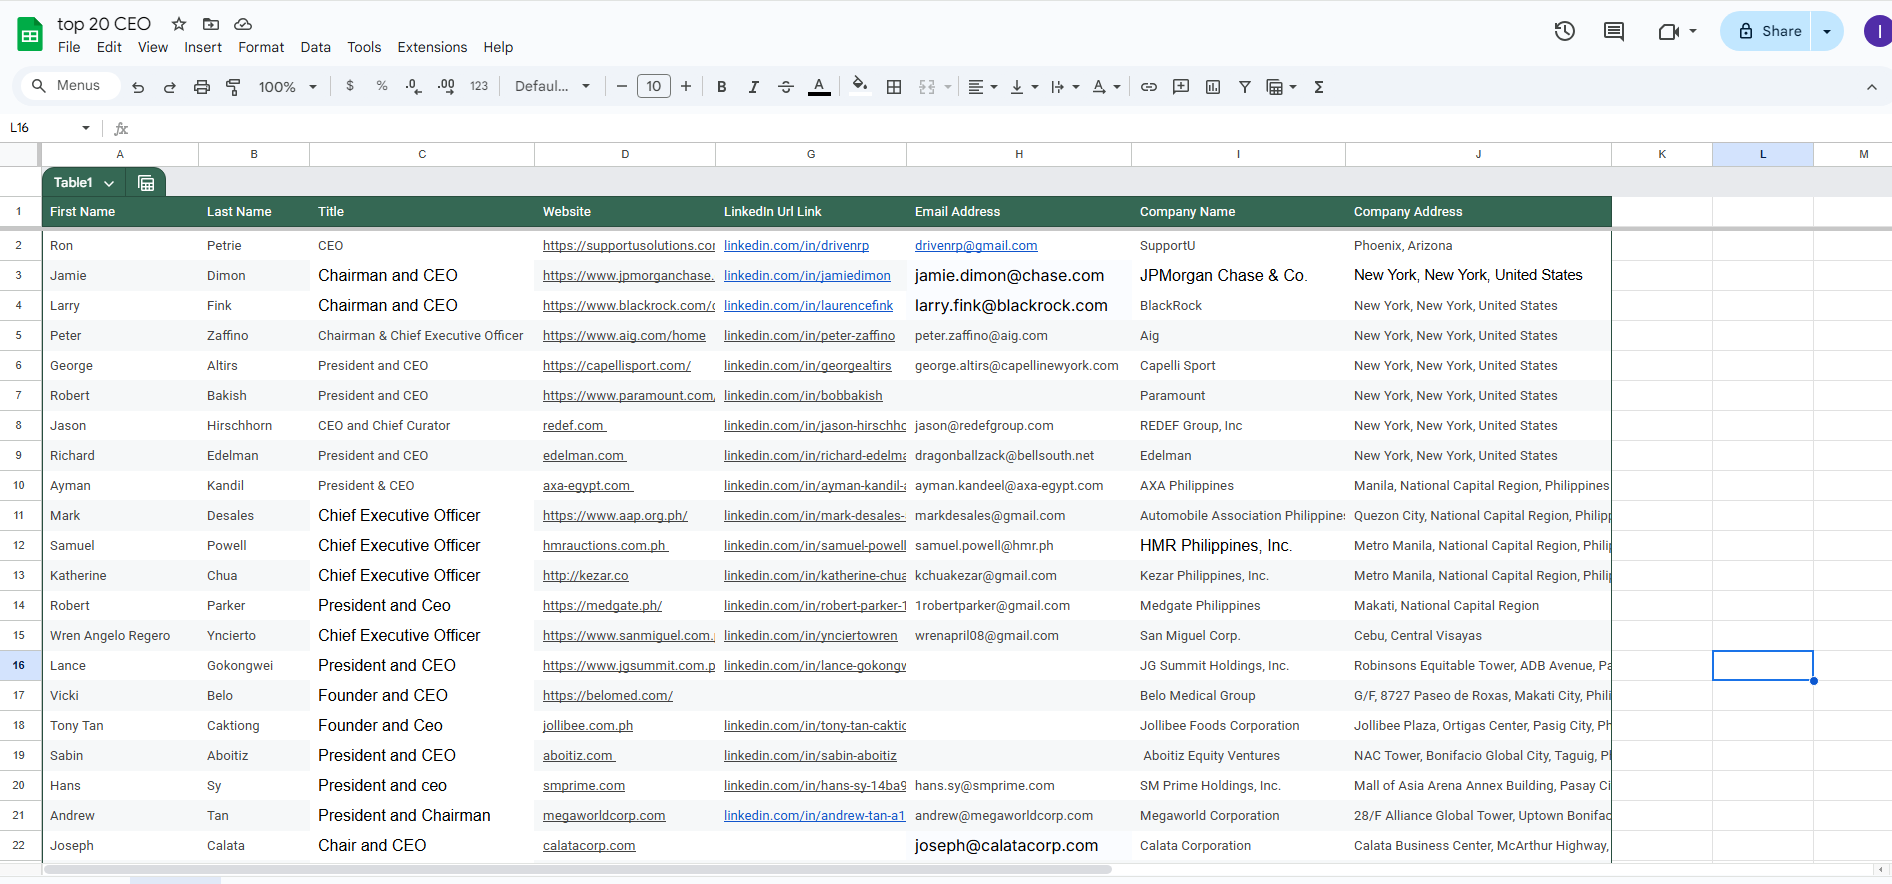Open the comments history icon
Viewport: 1892px width, 884px height.
pyautogui.click(x=1614, y=31)
